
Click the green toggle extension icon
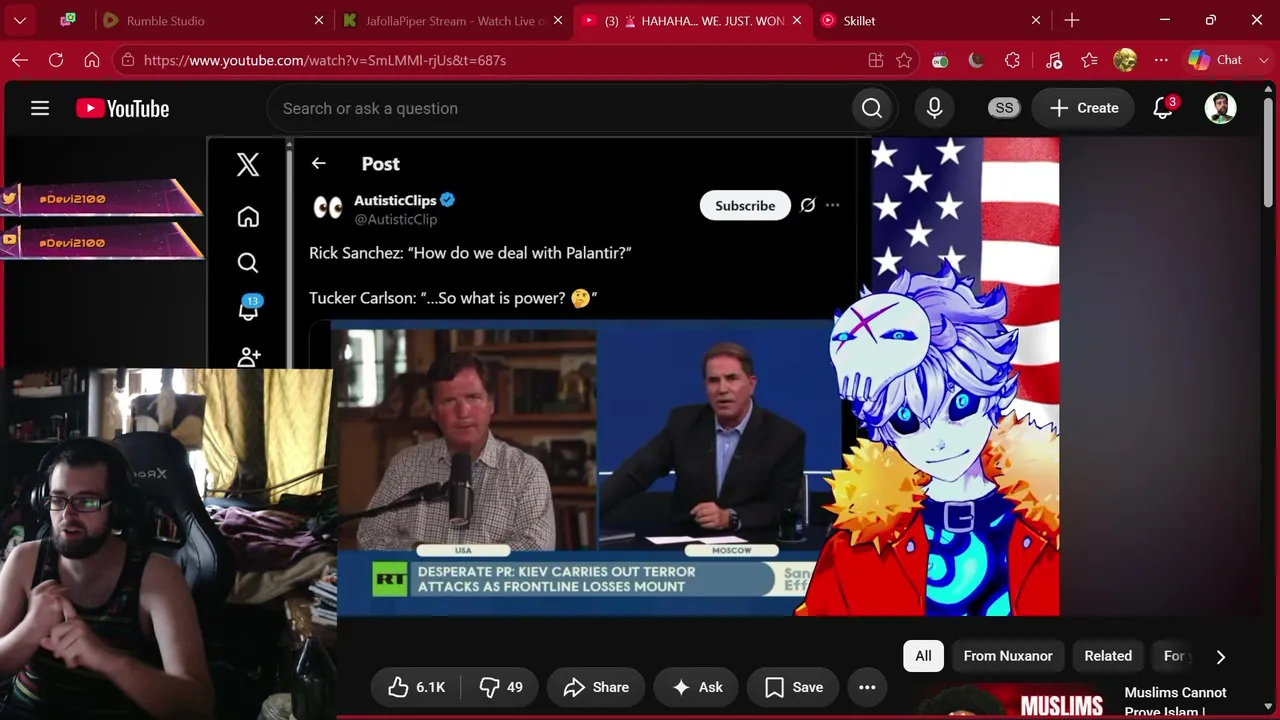[x=940, y=60]
